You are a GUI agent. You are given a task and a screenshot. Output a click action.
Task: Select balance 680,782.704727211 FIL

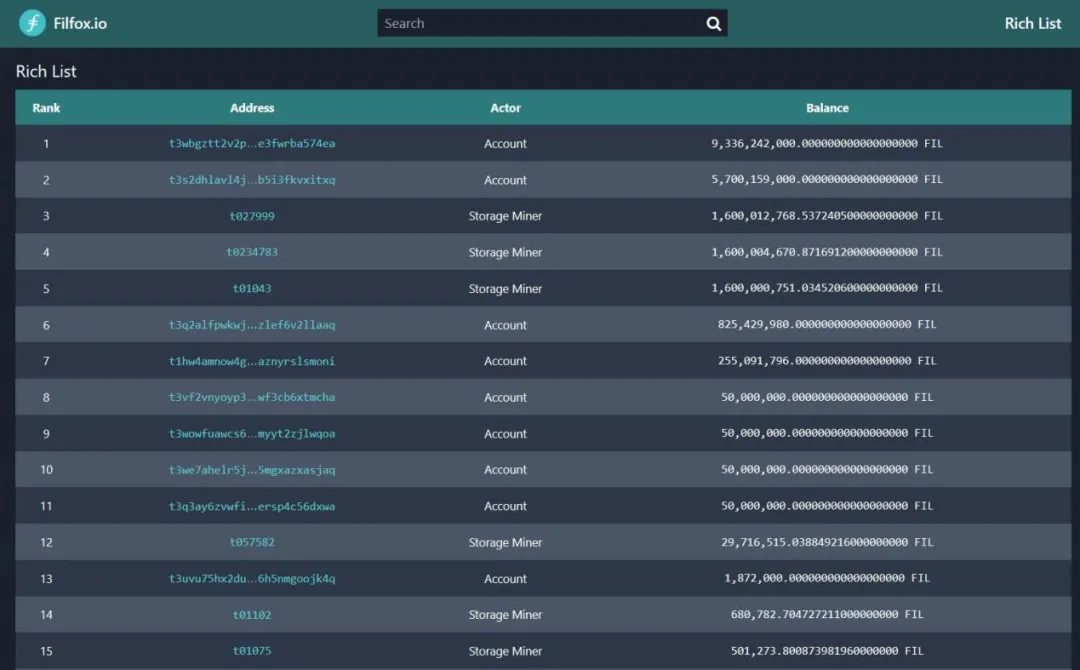(827, 614)
